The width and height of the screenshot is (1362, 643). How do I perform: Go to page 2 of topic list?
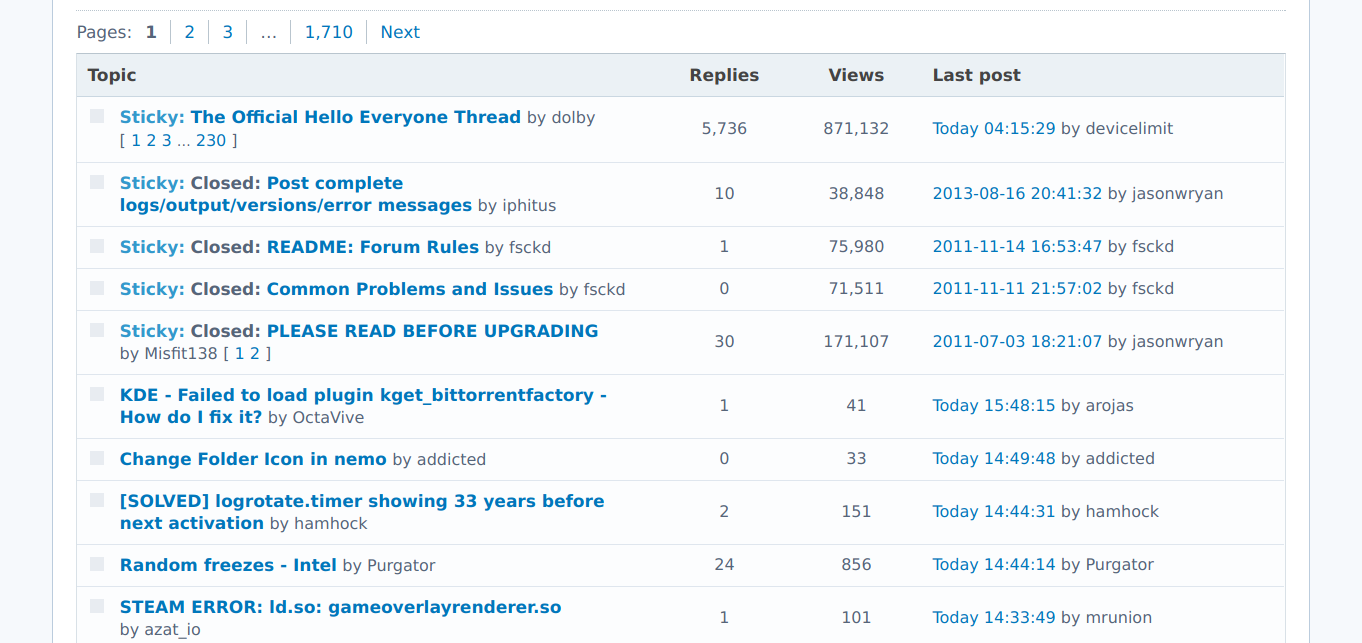click(x=189, y=32)
